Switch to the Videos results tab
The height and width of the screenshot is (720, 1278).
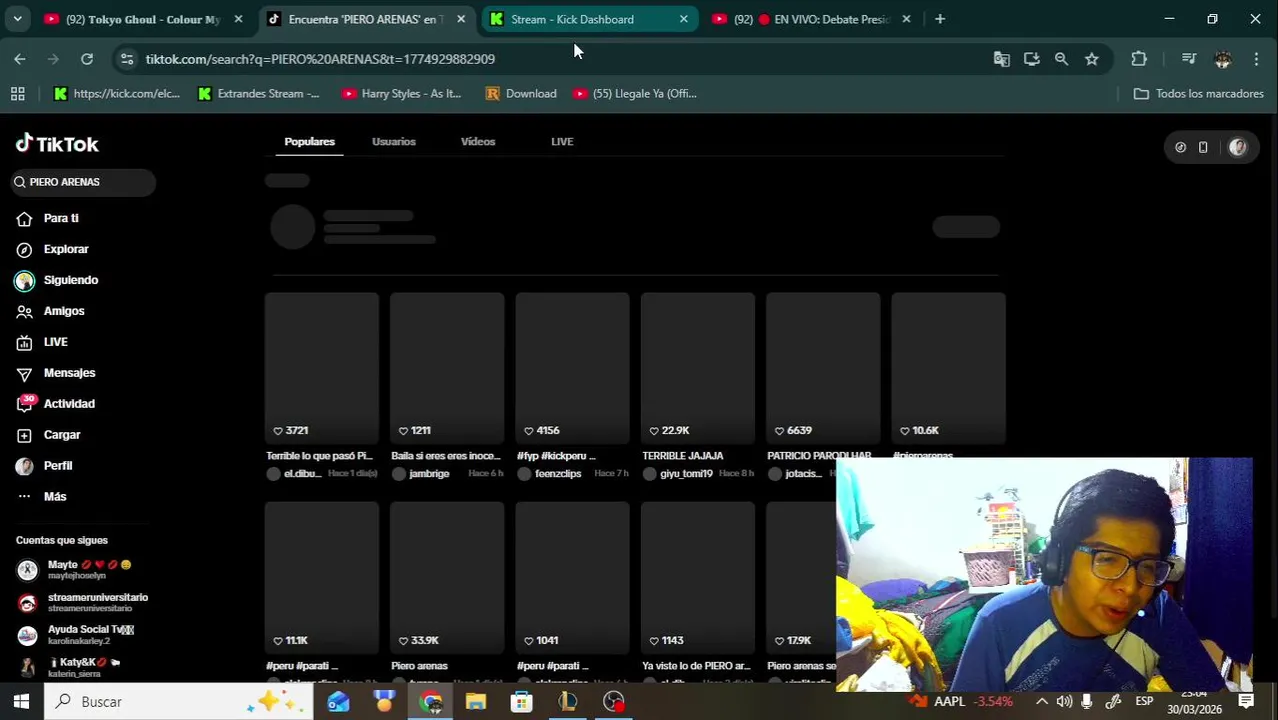478,141
